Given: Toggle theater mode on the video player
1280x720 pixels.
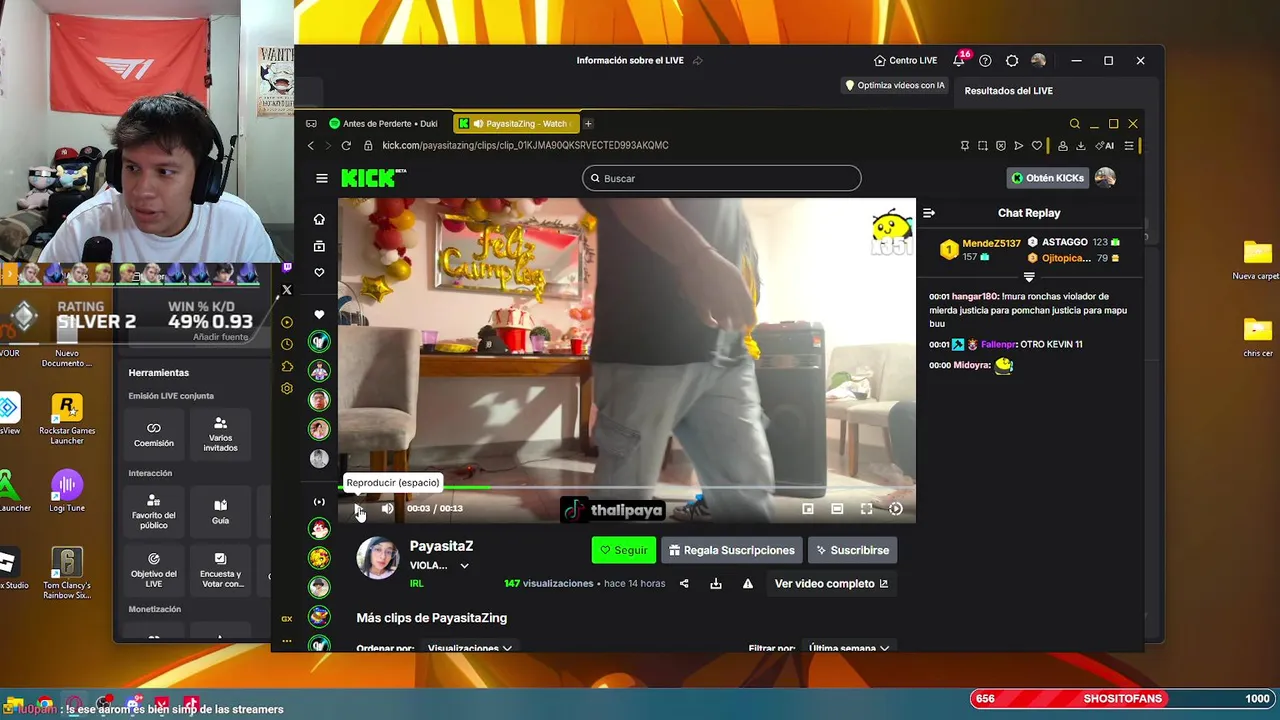Looking at the screenshot, I should tap(837, 509).
